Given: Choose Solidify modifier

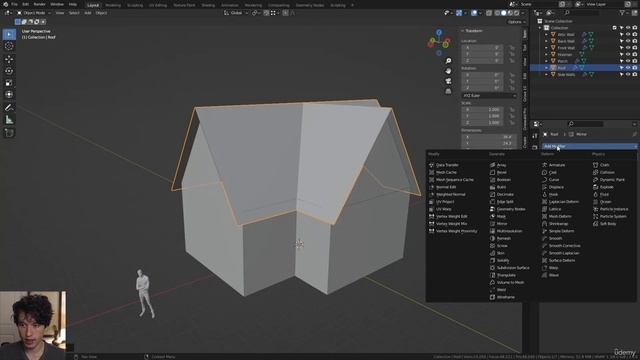Looking at the screenshot, I should click(503, 260).
